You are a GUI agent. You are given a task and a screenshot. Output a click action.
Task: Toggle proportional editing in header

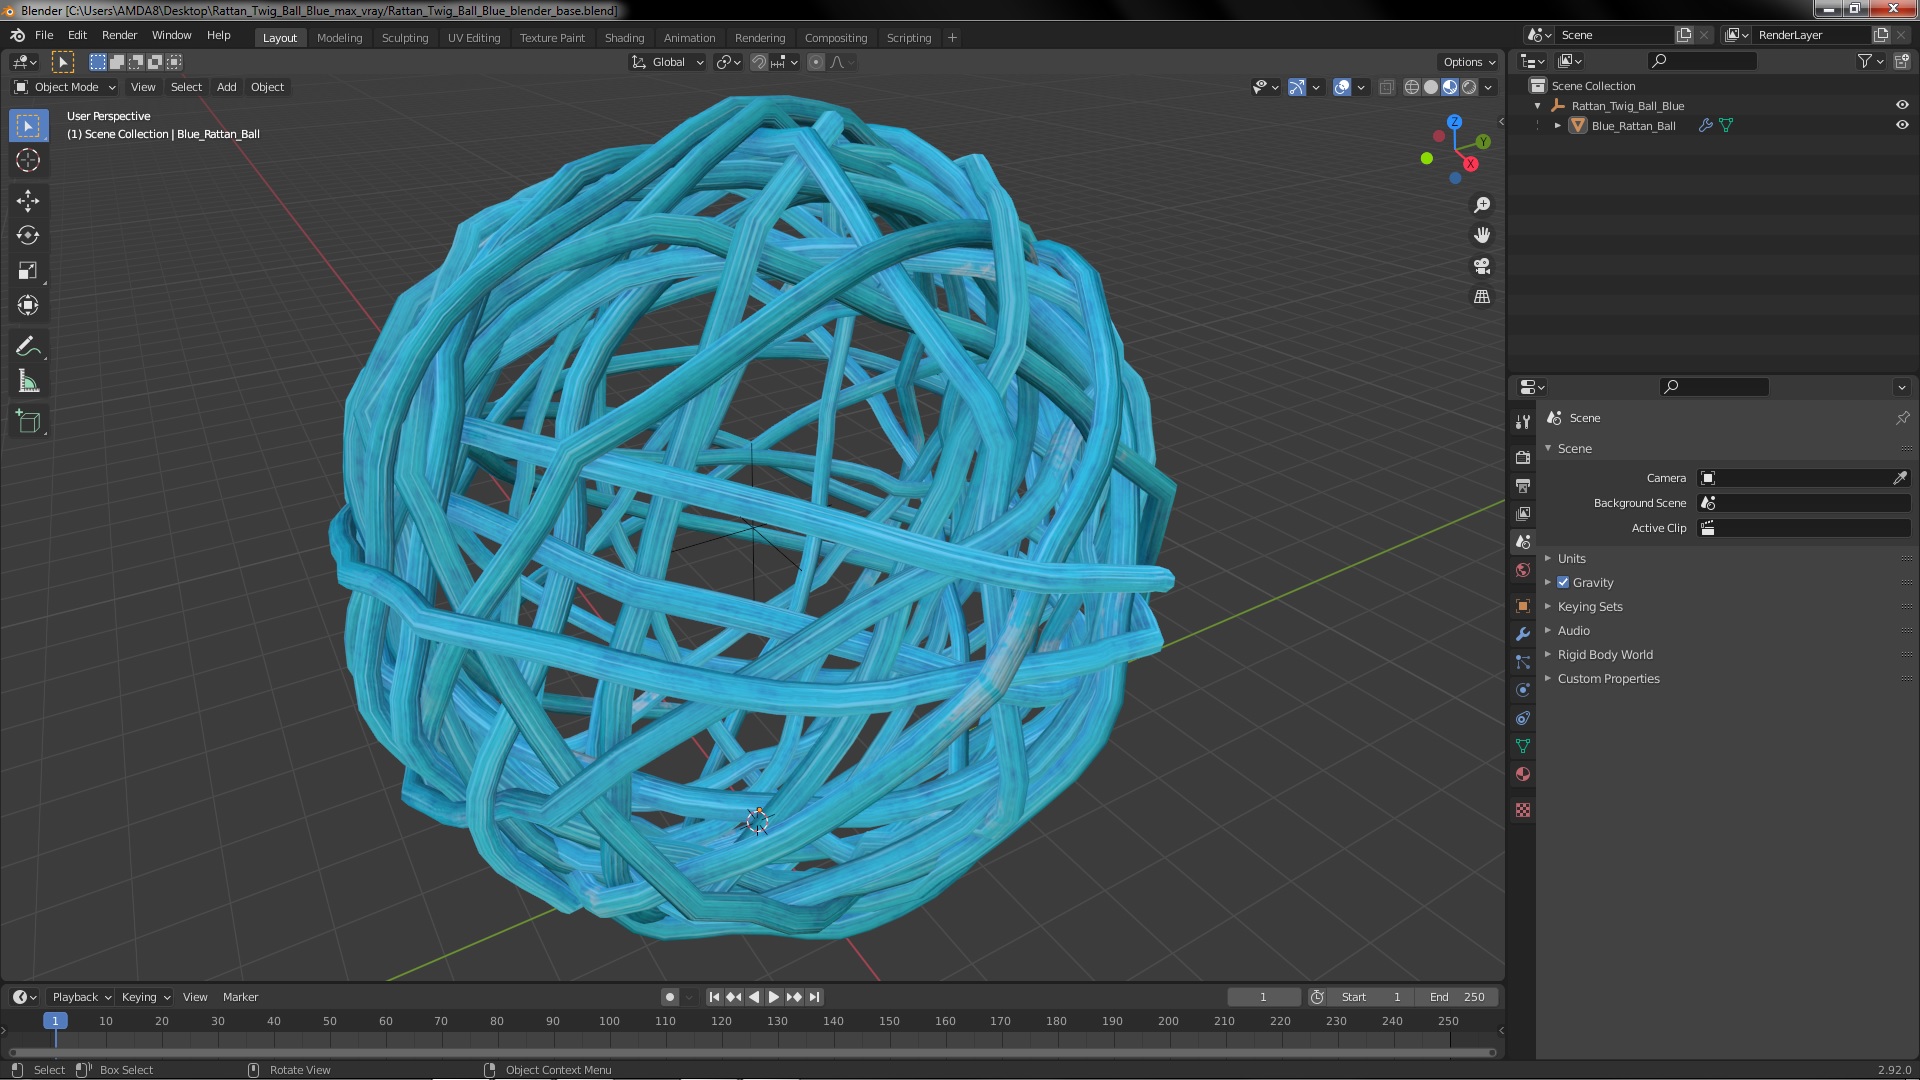pyautogui.click(x=816, y=62)
